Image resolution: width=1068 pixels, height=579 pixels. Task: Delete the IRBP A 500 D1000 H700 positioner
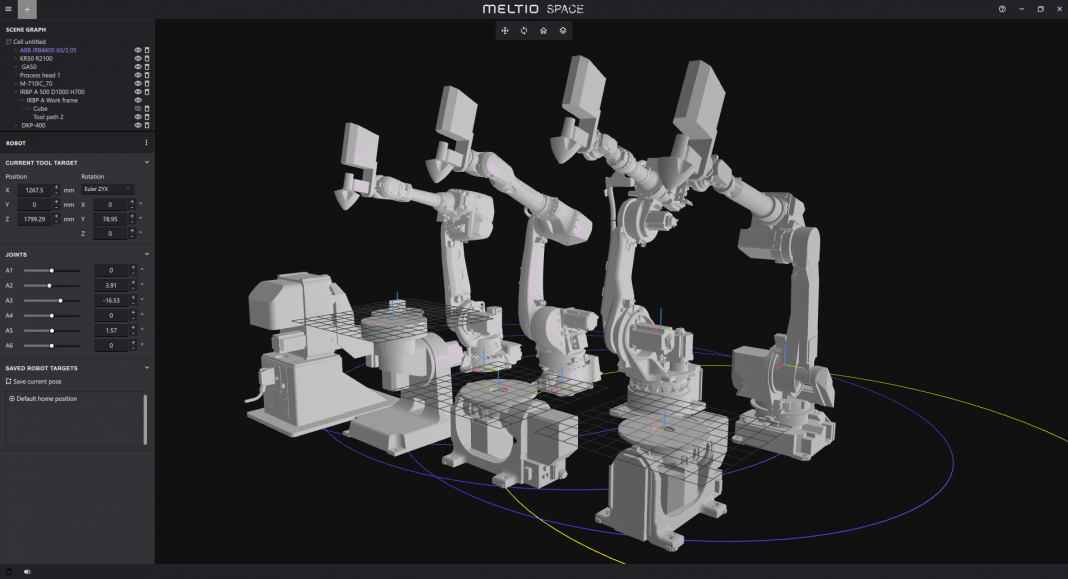(146, 92)
